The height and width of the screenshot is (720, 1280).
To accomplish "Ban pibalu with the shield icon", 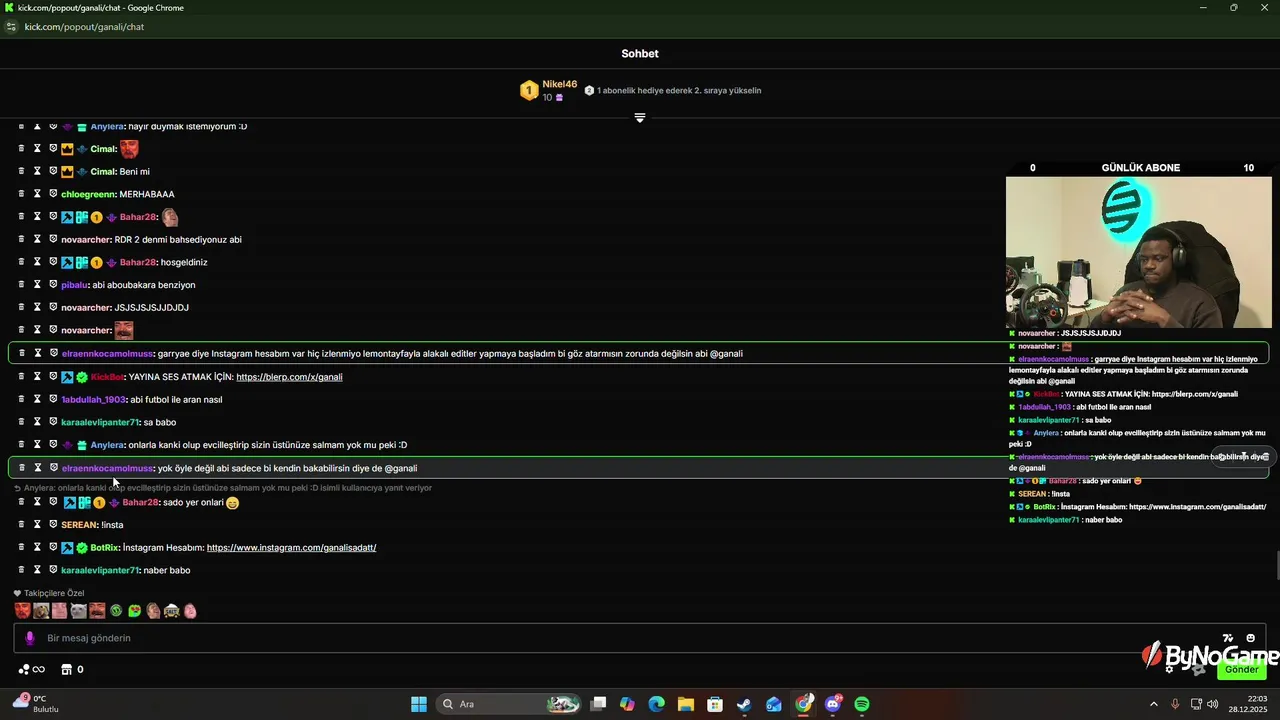I will [x=53, y=285].
